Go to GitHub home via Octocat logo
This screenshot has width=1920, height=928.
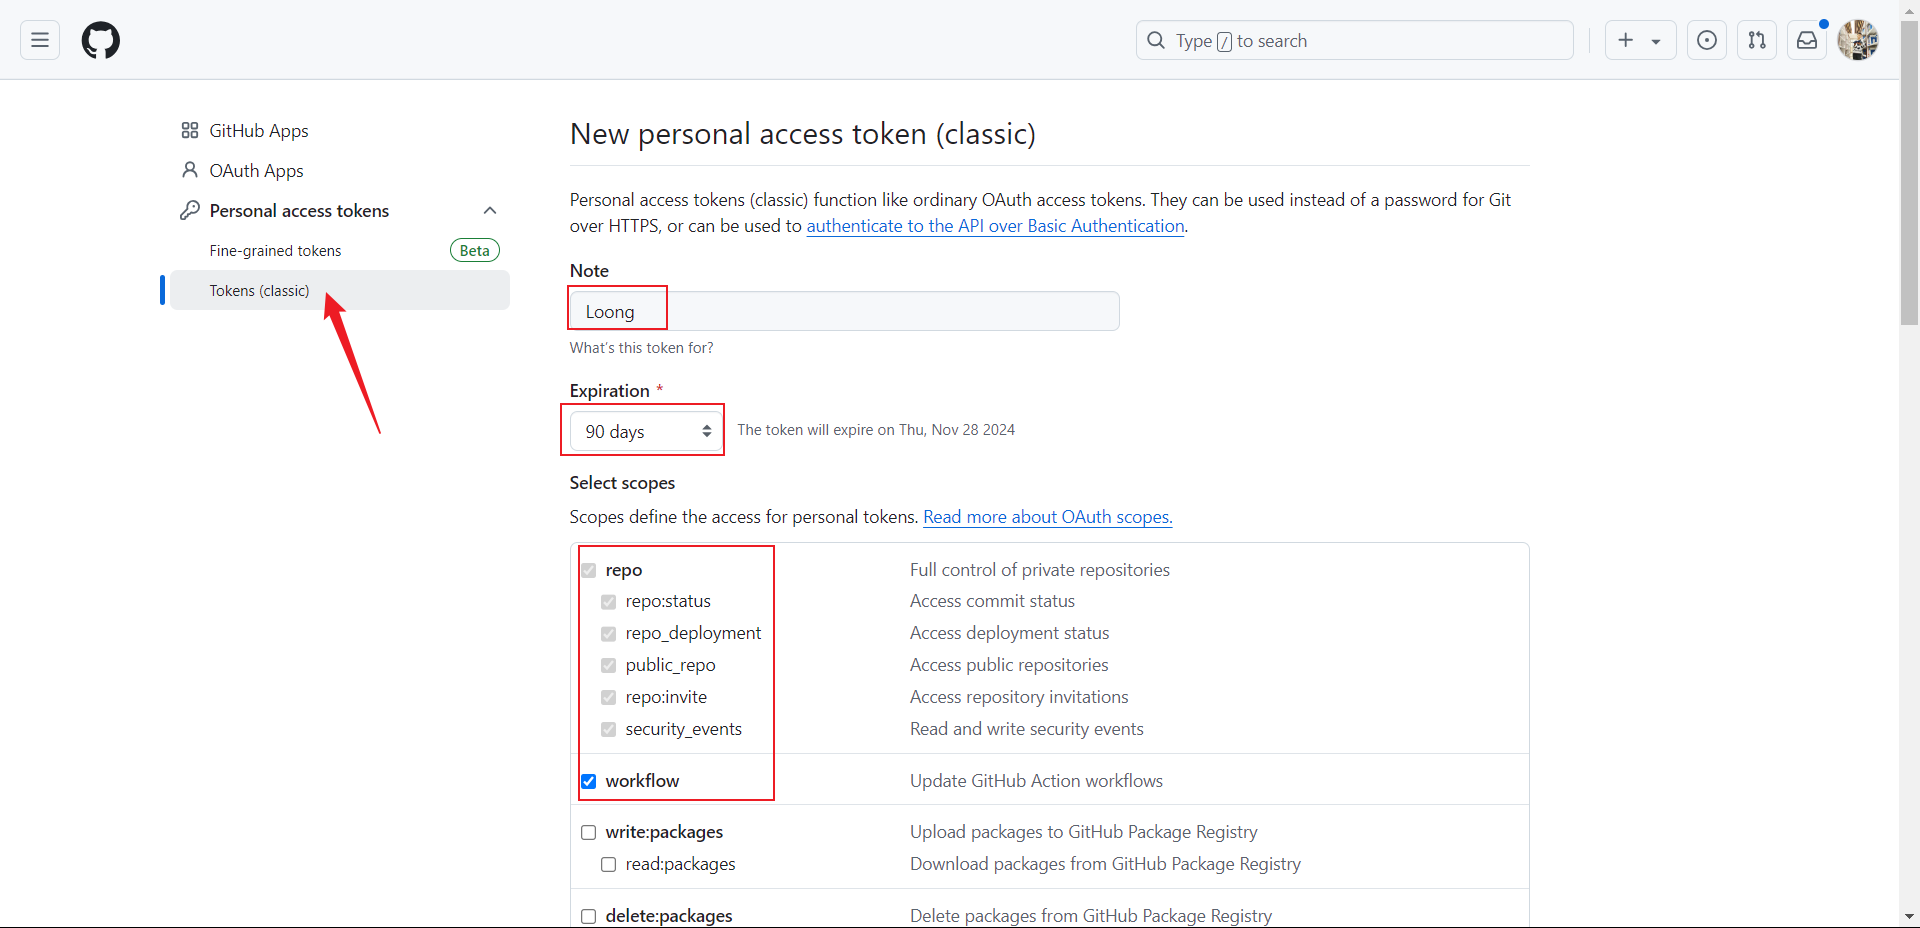[x=101, y=41]
